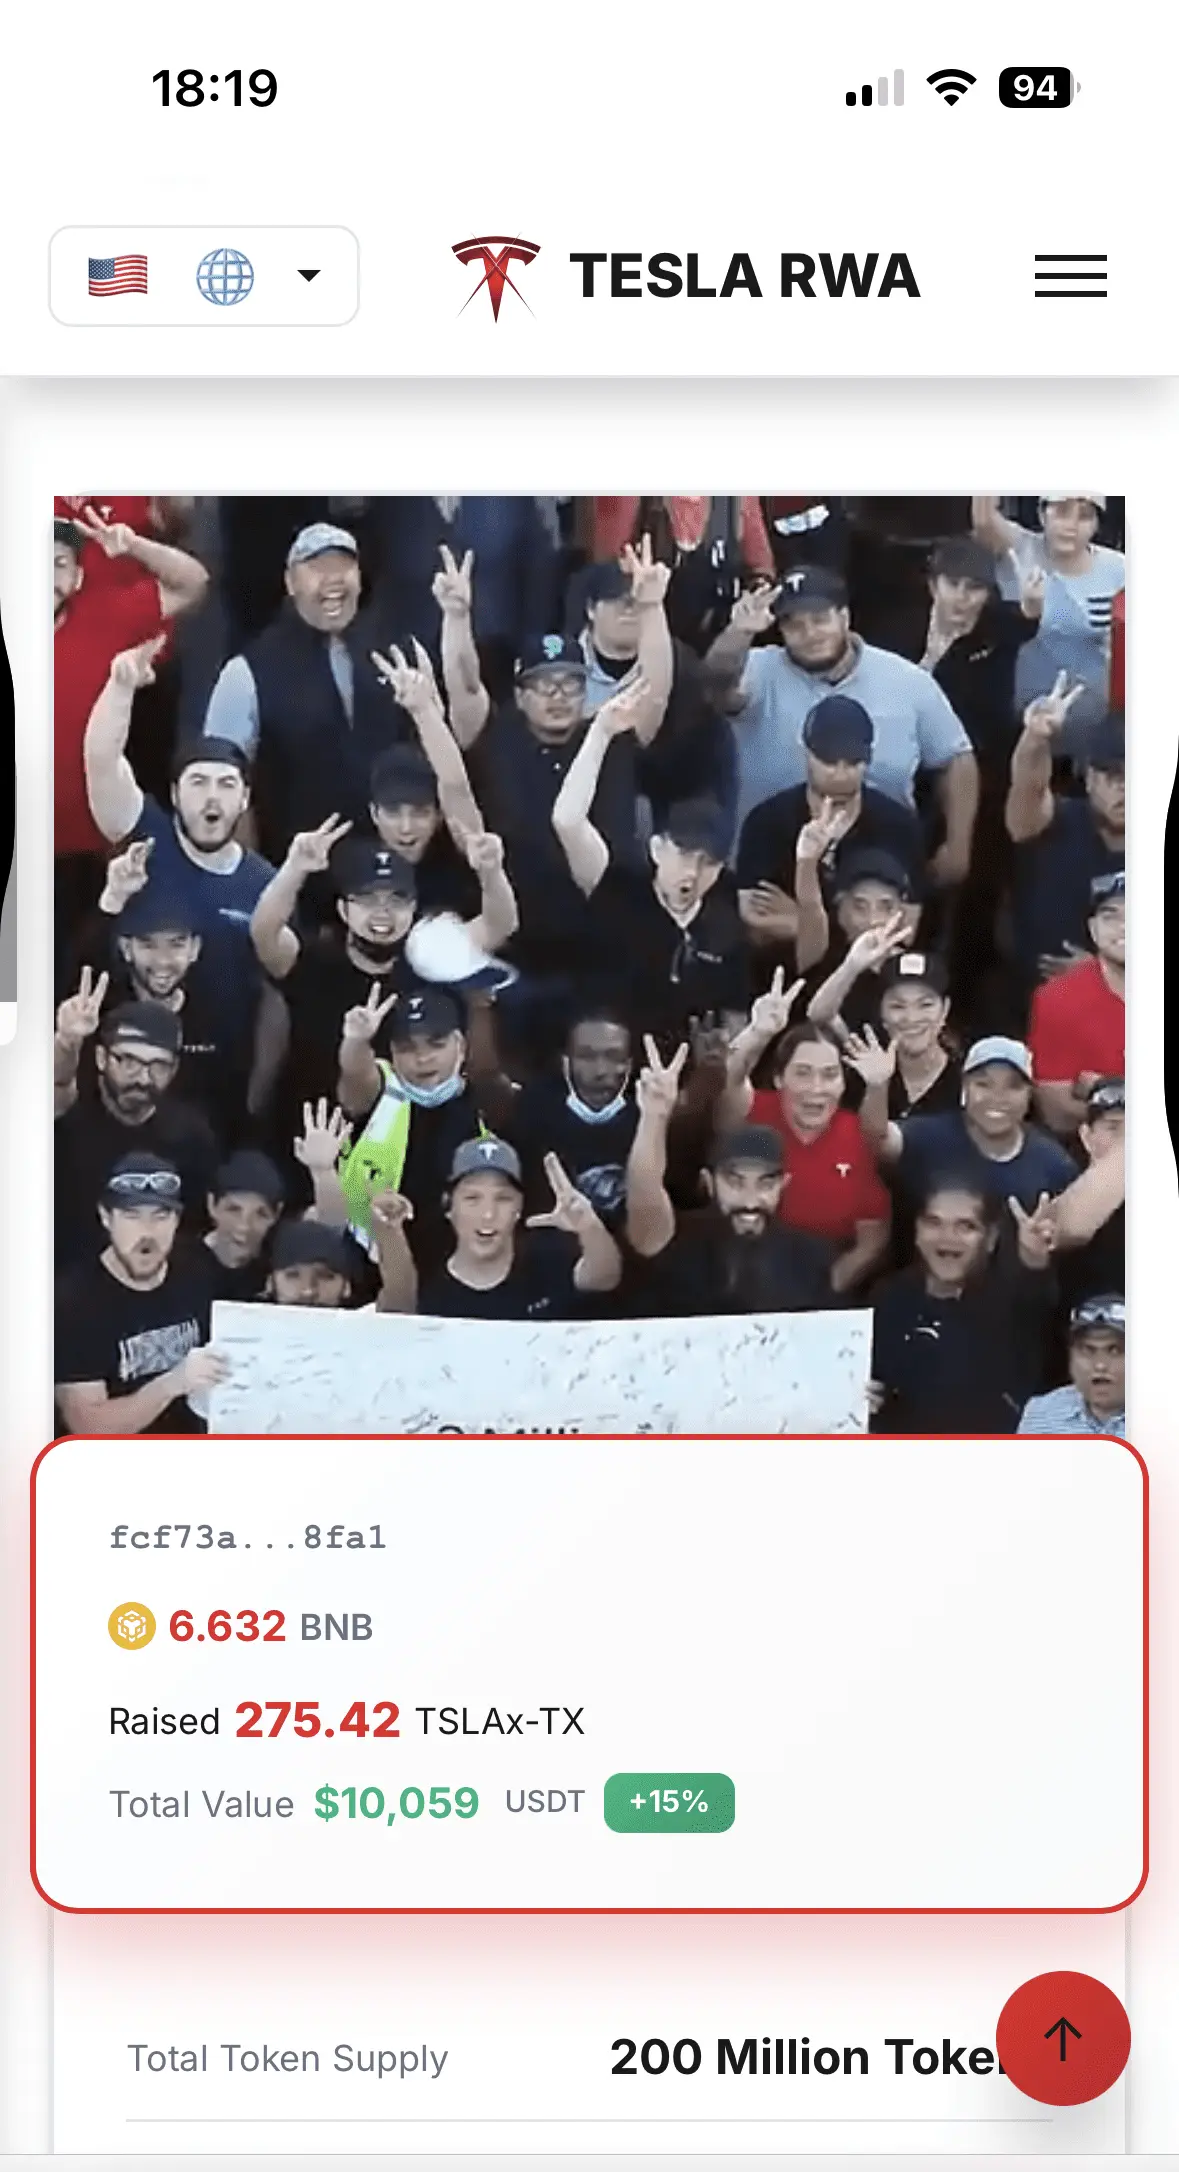Tap the scroll-to-top red arrow button
This screenshot has height=2172, width=1179.
(1063, 2038)
